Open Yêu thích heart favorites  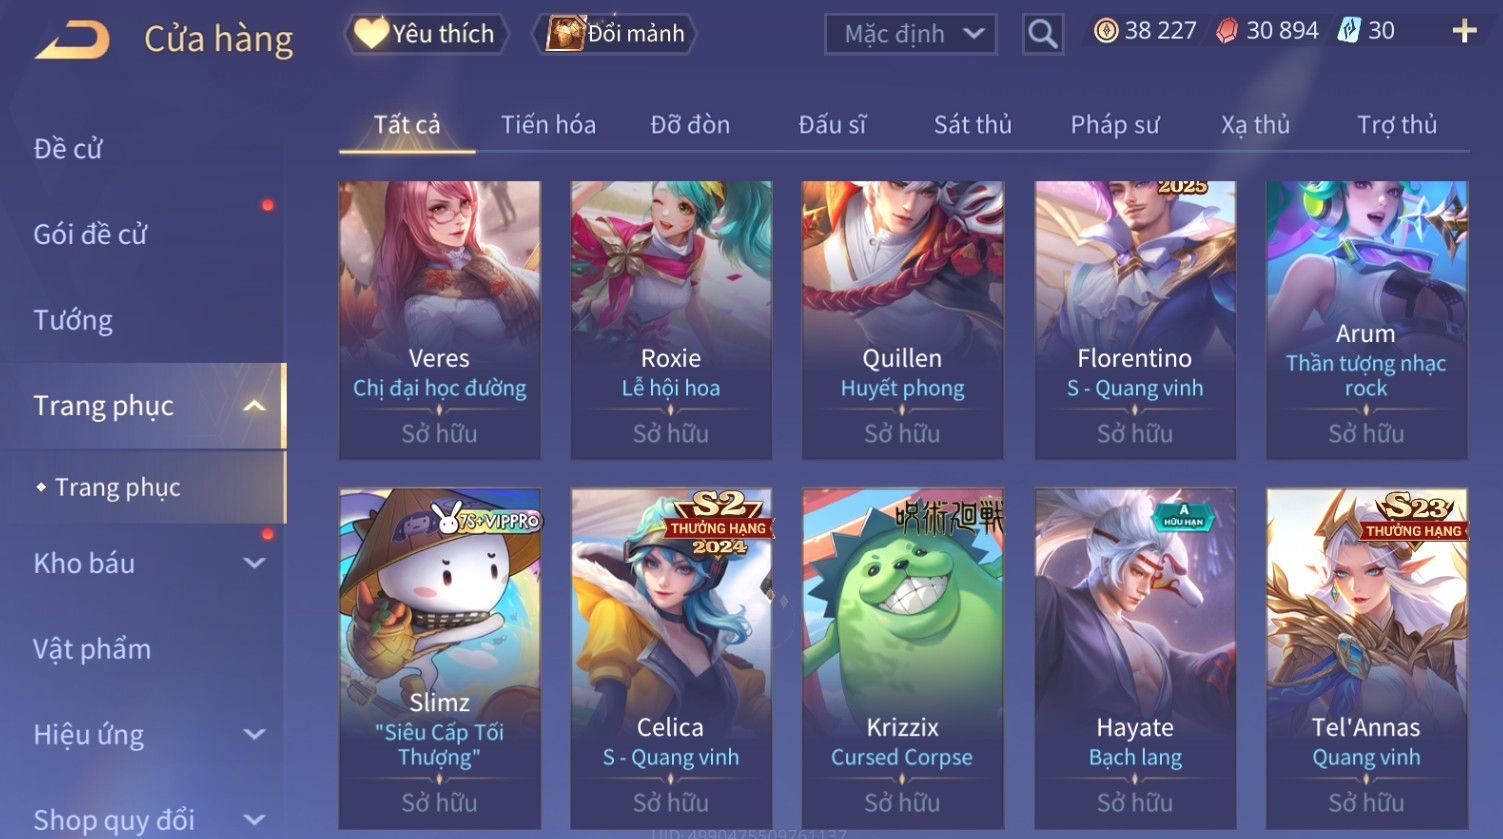[426, 34]
